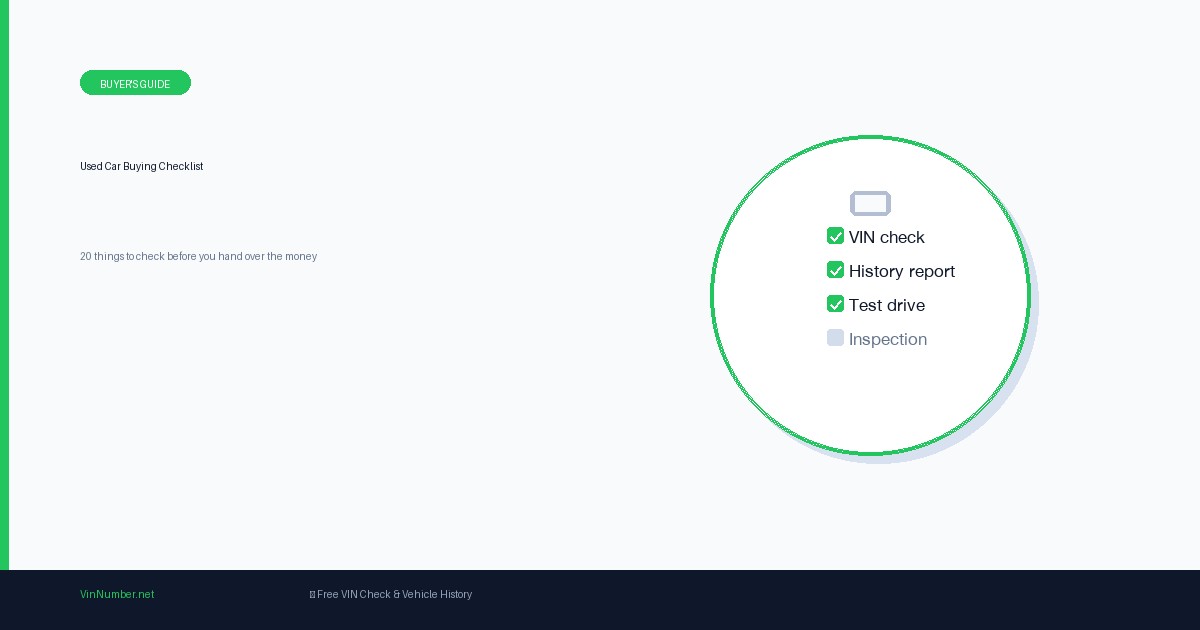Click the '20 things to check' subtitle
The width and height of the screenshot is (1200, 630).
tap(198, 256)
